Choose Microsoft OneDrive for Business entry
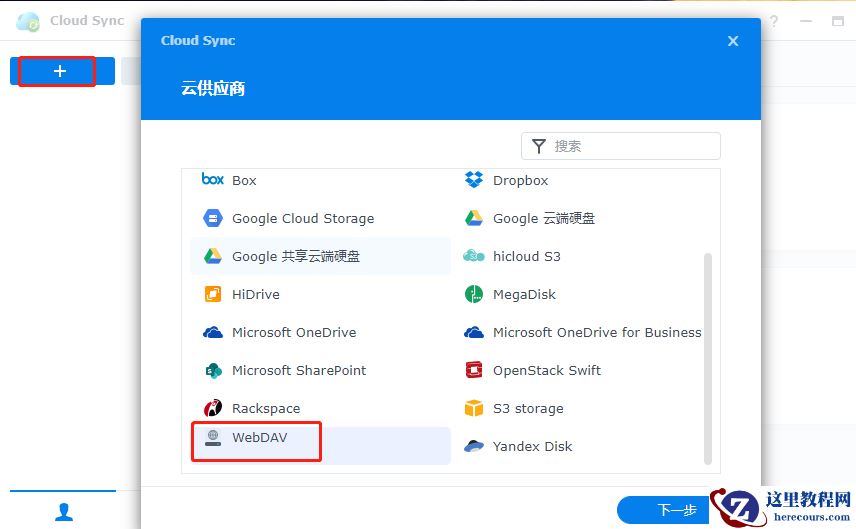The image size is (856, 529). point(597,332)
